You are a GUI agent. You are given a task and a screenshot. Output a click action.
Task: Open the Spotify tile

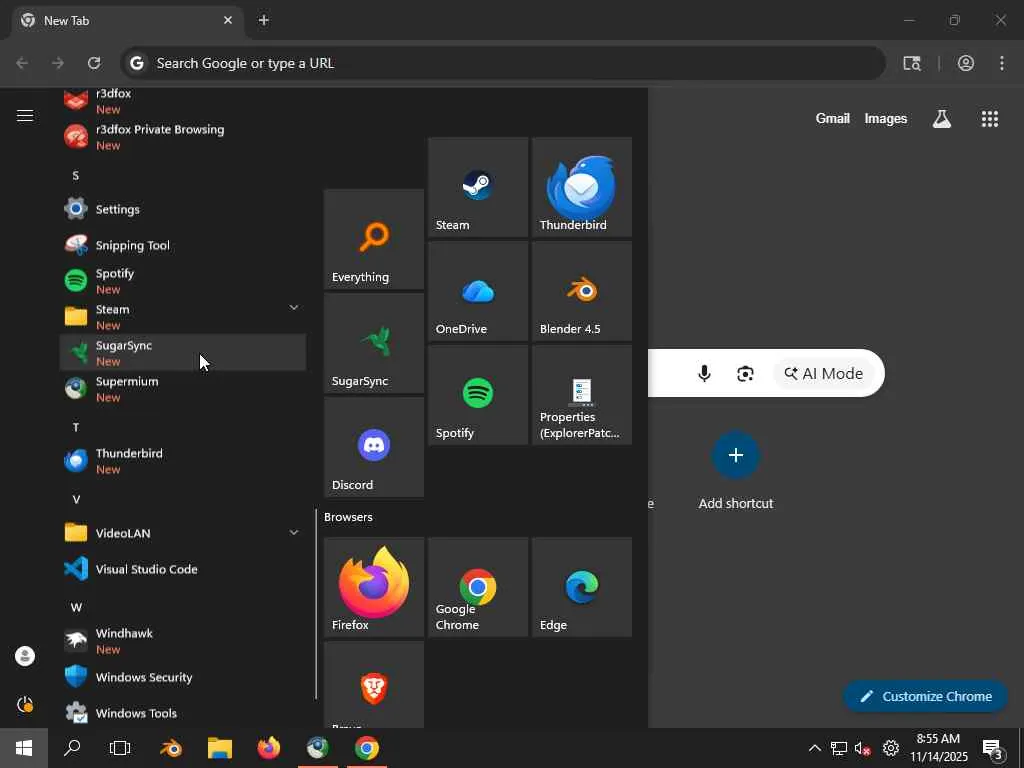(x=477, y=394)
